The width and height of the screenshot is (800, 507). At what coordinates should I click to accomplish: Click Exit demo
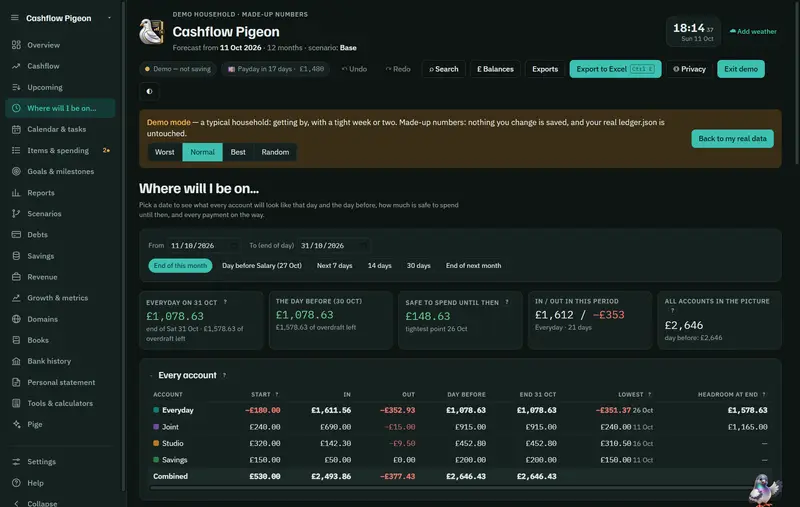point(741,69)
